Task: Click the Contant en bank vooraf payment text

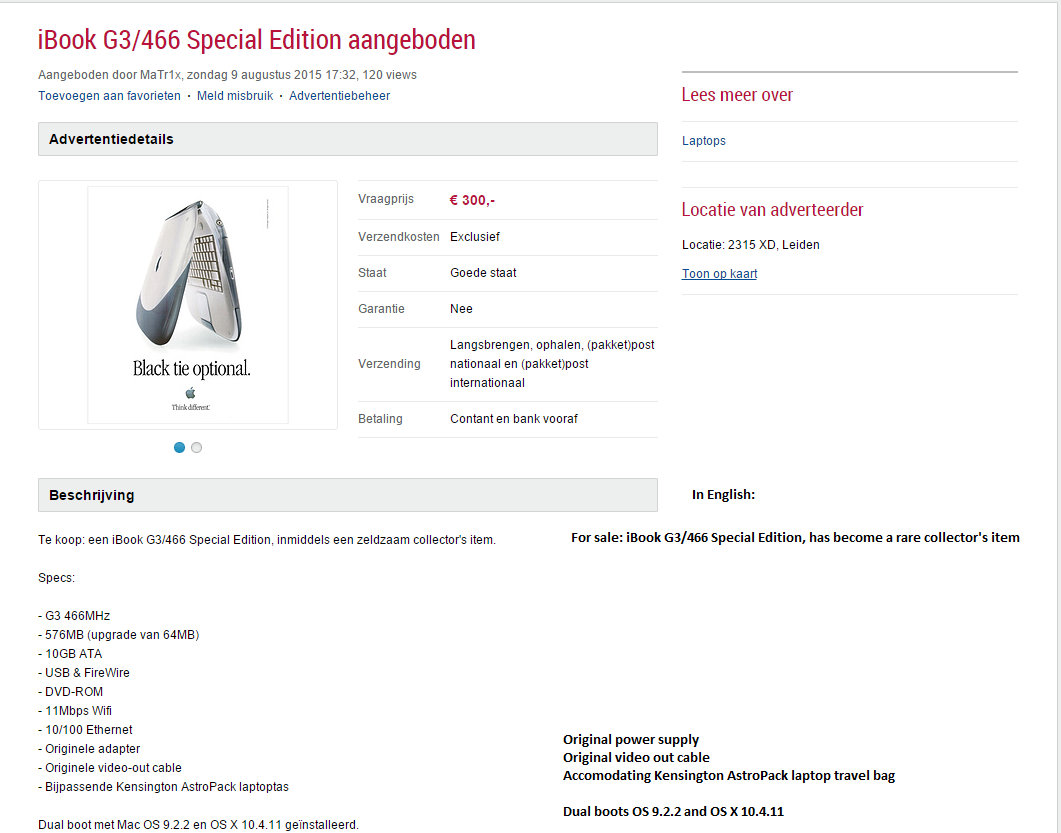Action: tap(514, 419)
